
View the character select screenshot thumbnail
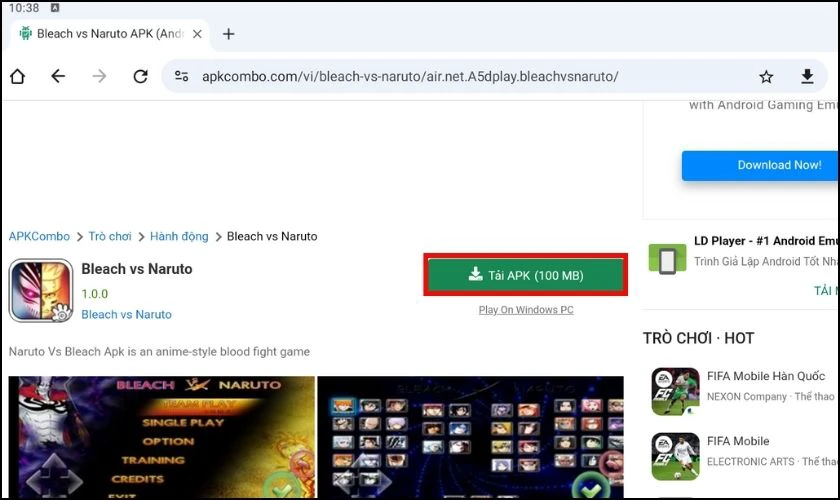[471, 437]
